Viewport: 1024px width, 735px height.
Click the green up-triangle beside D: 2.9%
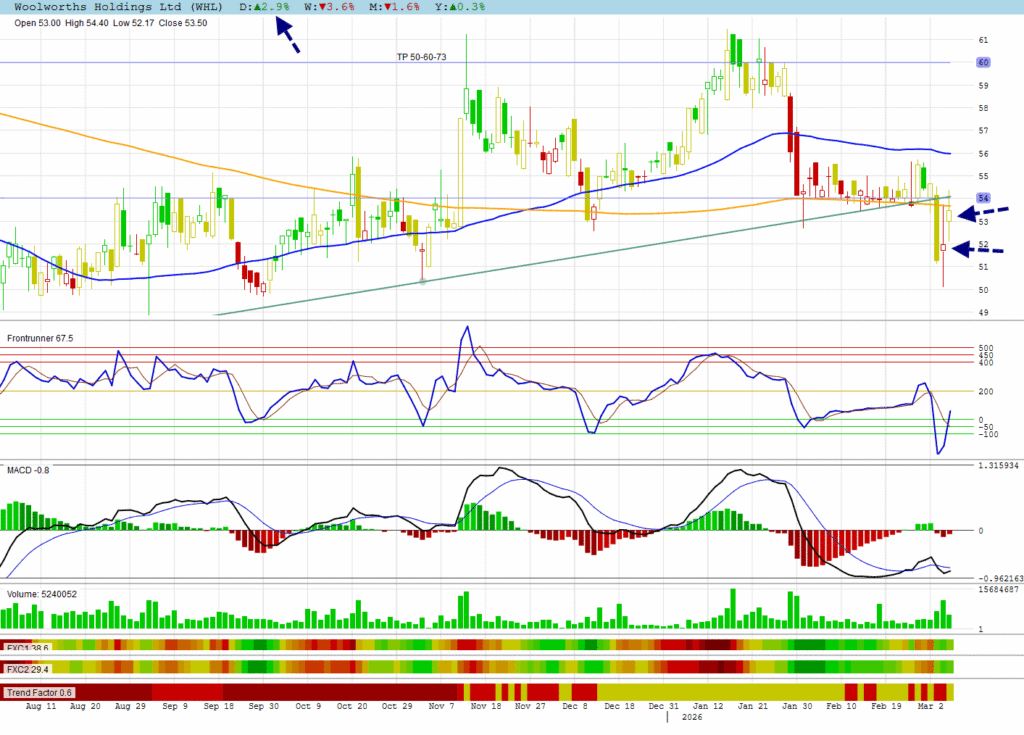[257, 7]
